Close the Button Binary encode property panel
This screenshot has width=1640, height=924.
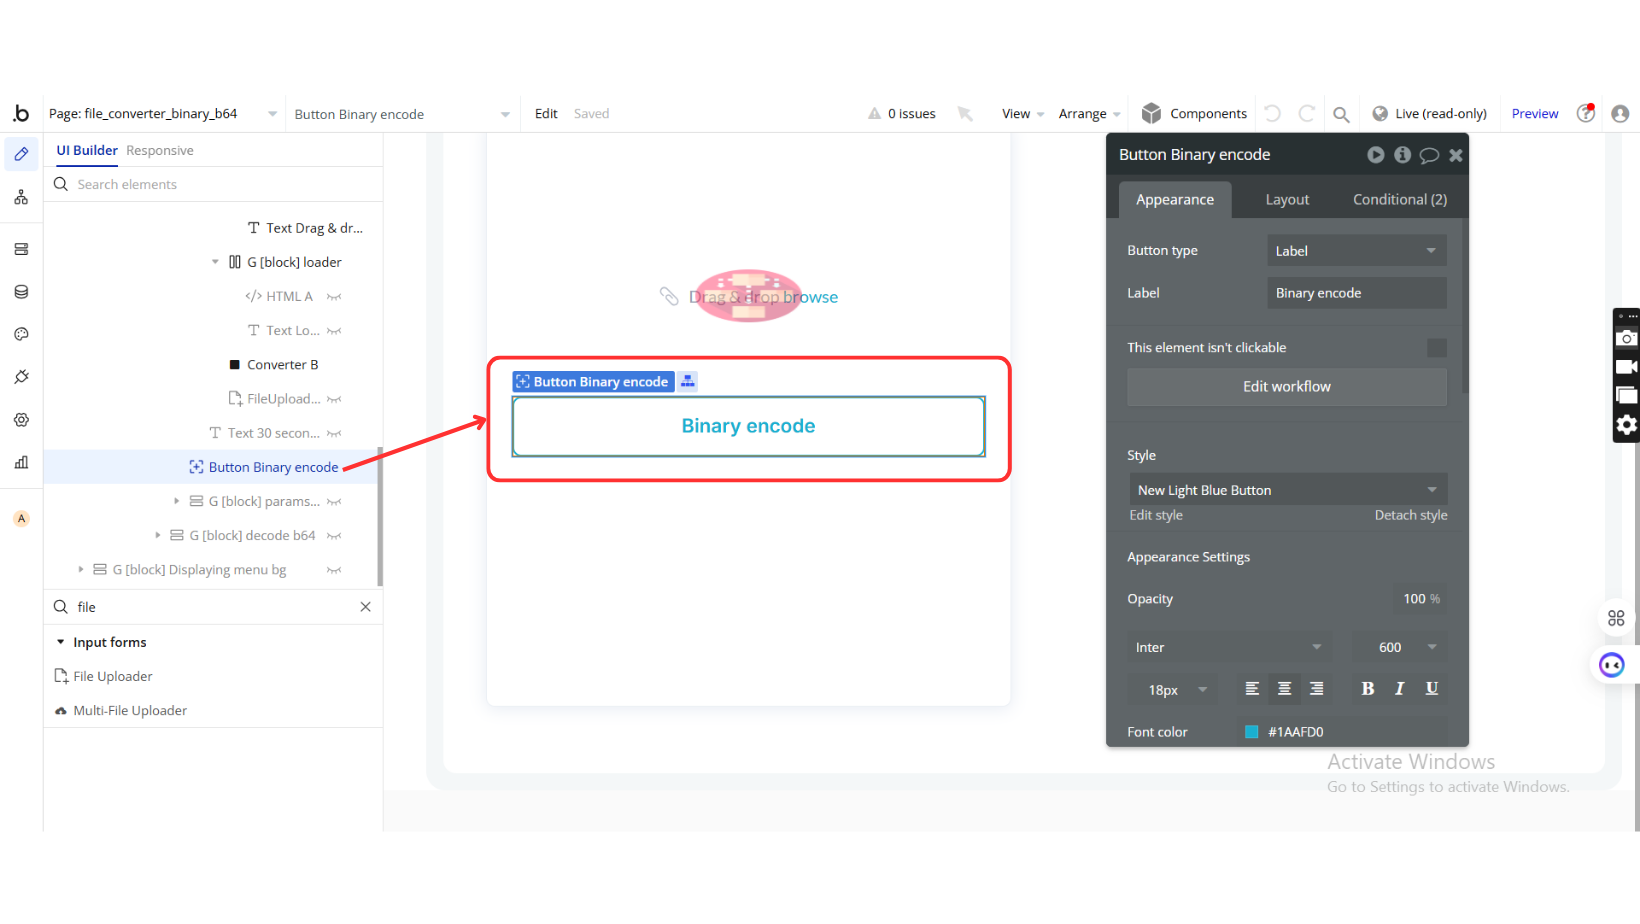[1456, 155]
